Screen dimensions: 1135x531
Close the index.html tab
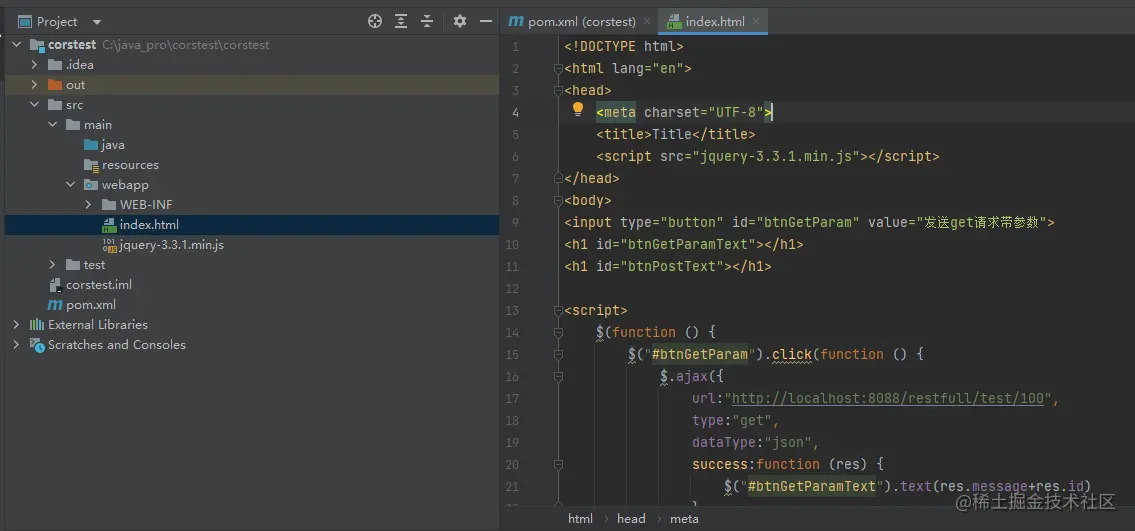coord(756,22)
